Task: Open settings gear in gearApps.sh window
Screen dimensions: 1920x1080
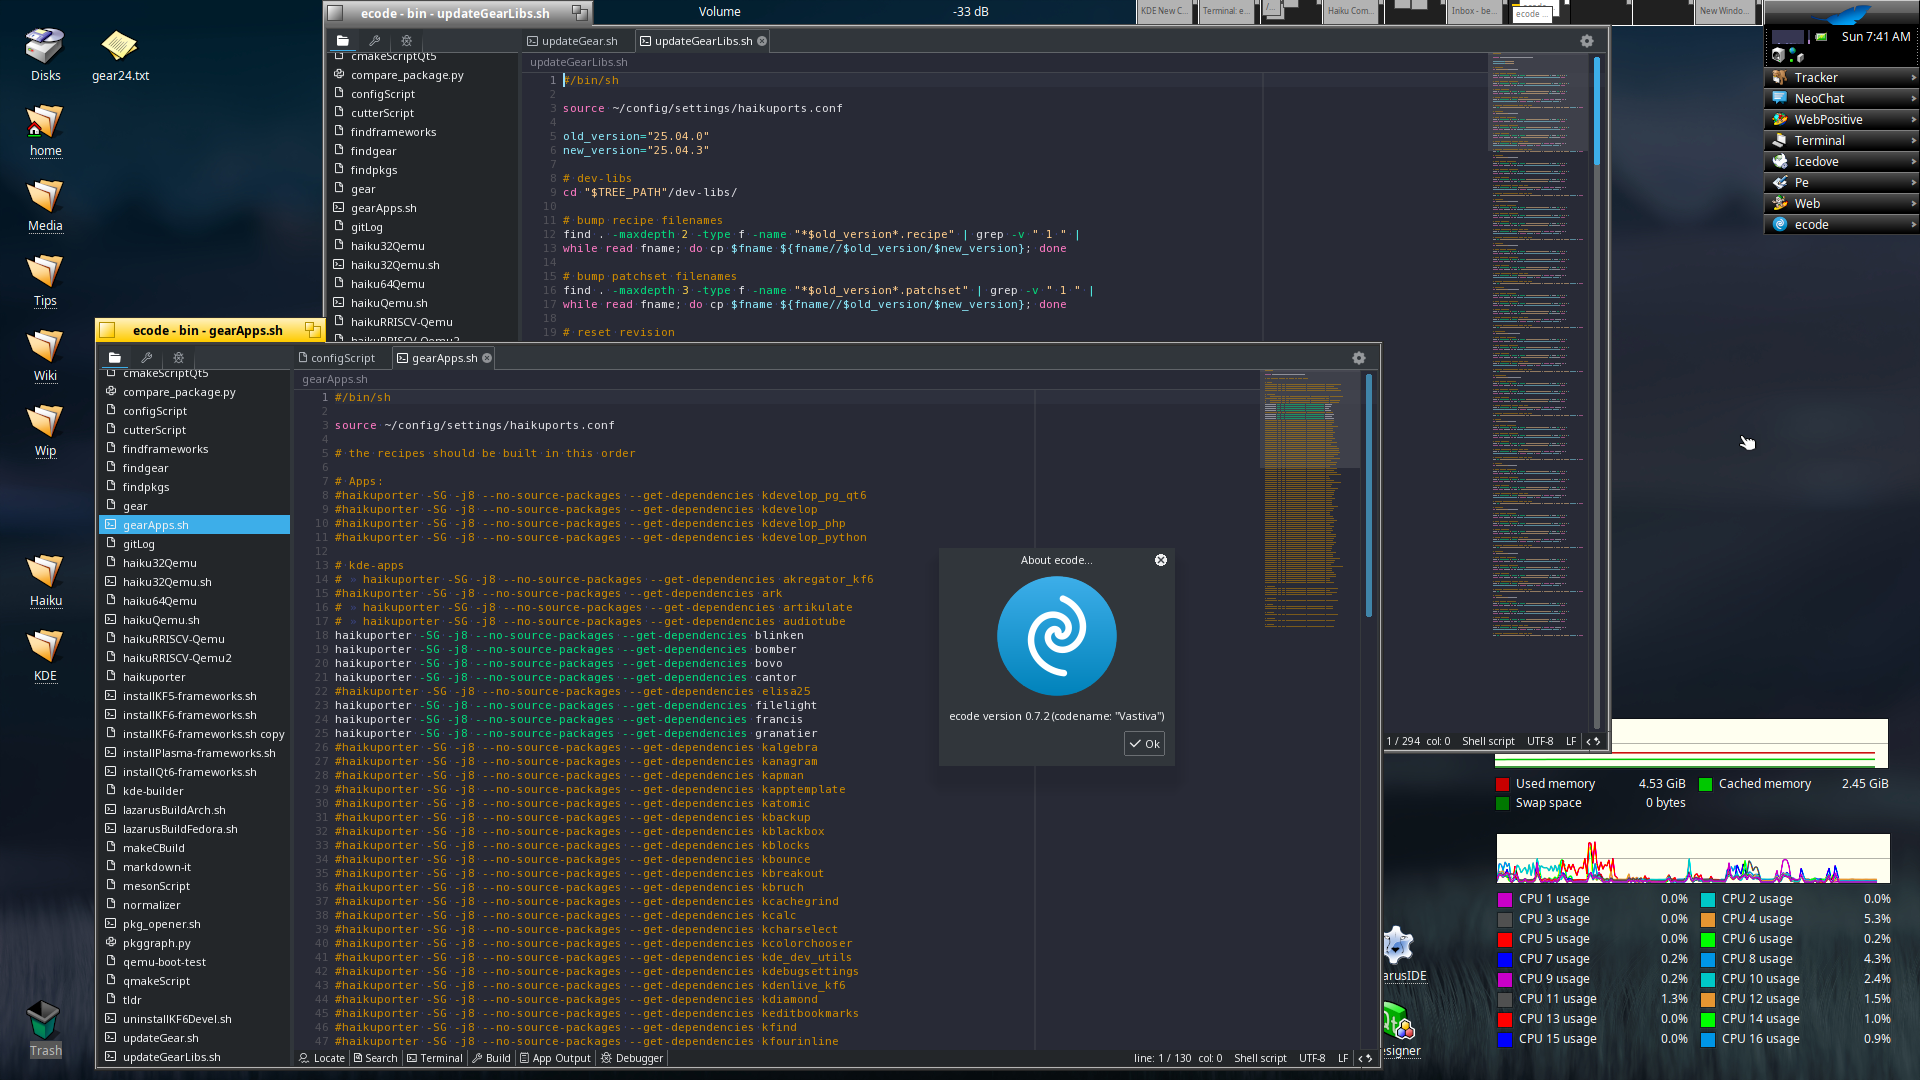Action: [1359, 358]
